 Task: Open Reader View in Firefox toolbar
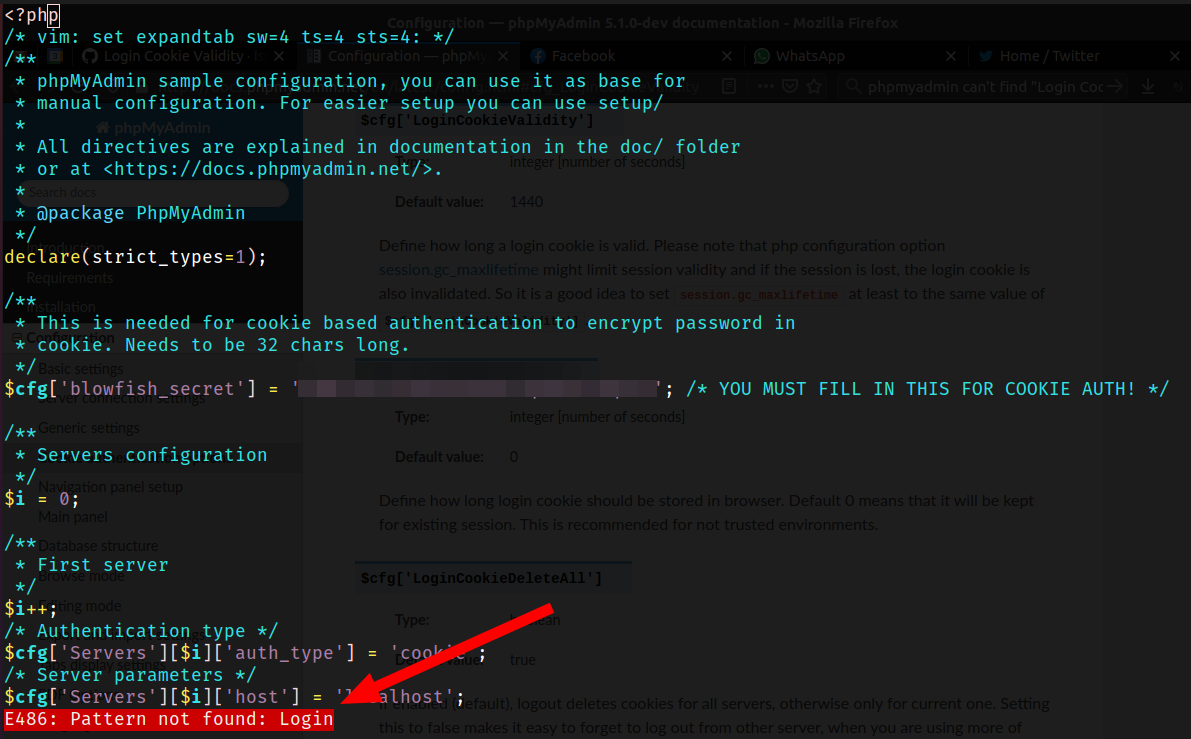[728, 86]
